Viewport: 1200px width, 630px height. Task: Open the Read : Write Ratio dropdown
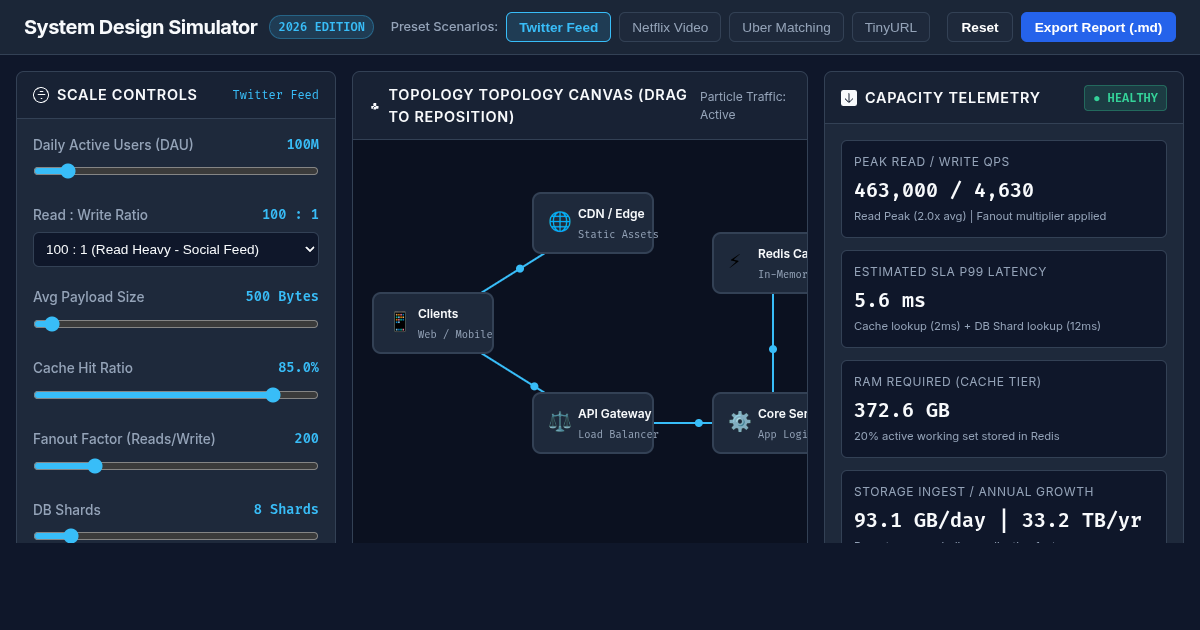pos(176,249)
